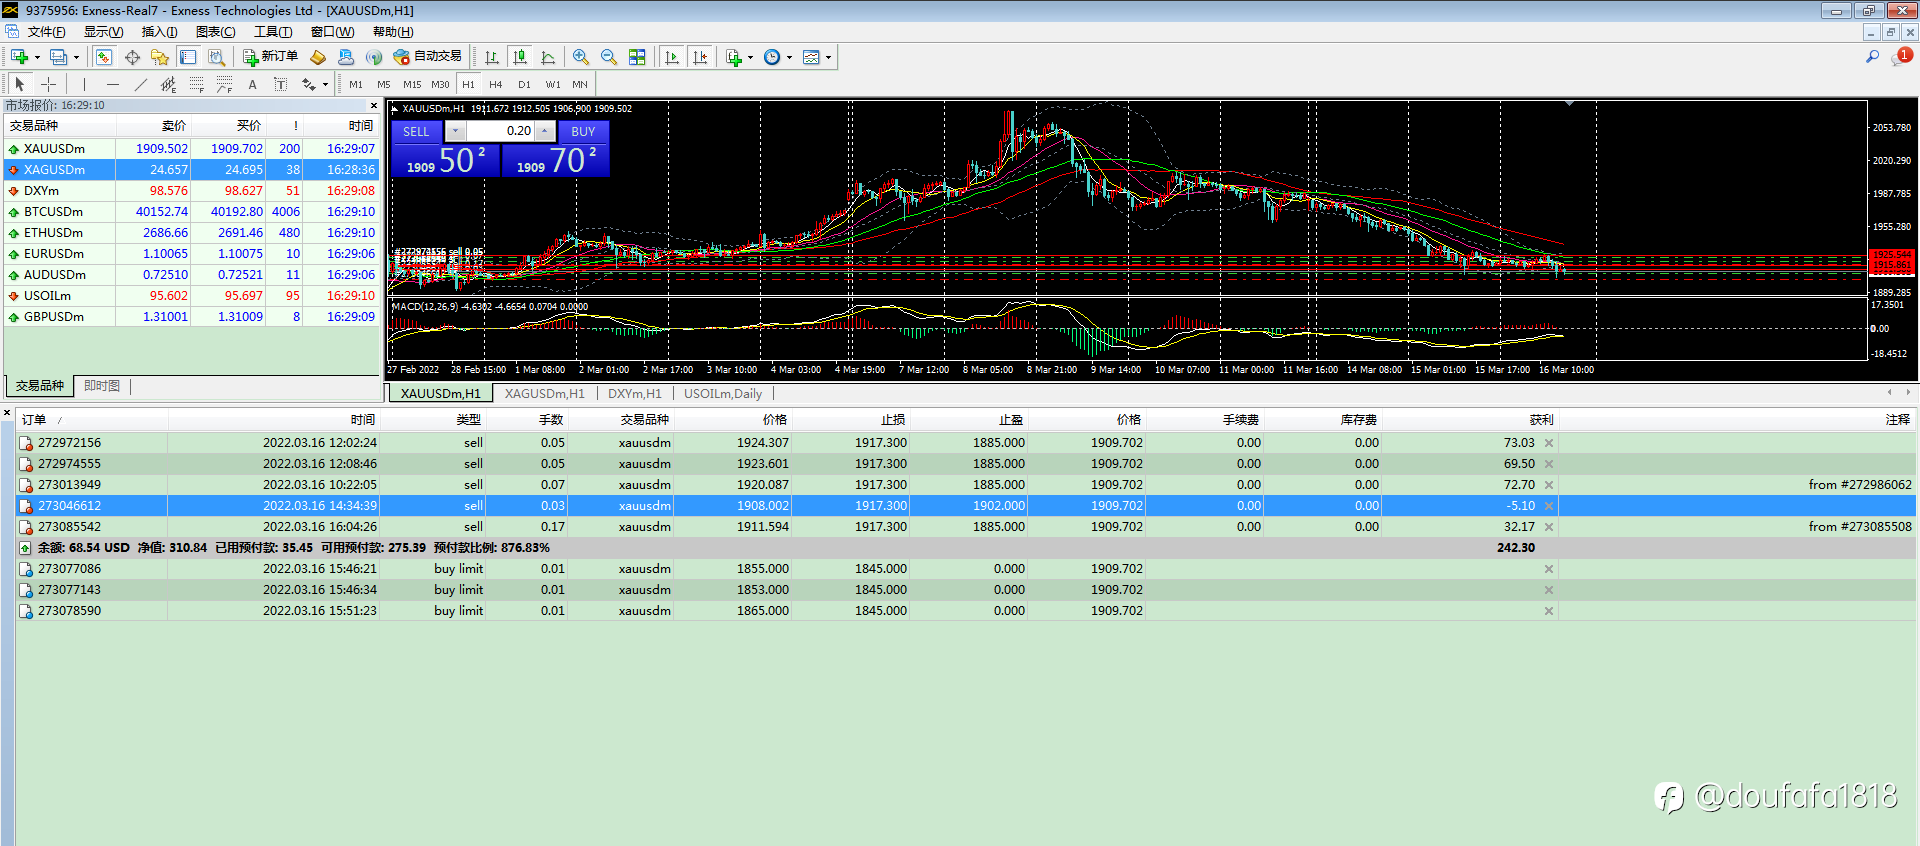Image resolution: width=1920 pixels, height=846 pixels.
Task: Select the horizontal line drawing tool
Action: coord(112,84)
